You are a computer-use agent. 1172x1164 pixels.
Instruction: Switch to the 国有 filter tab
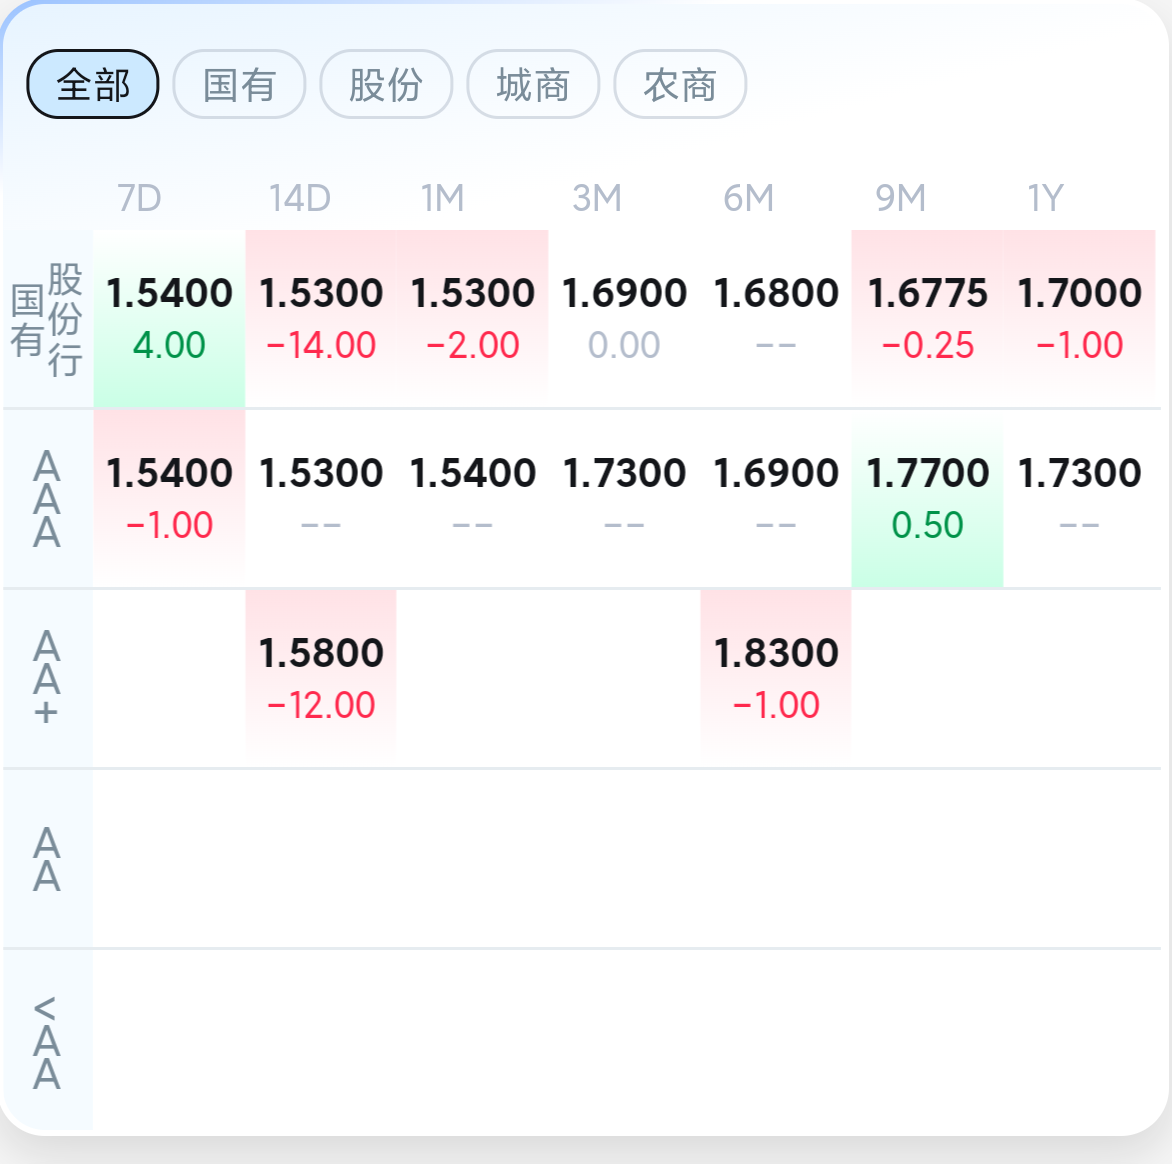click(239, 84)
